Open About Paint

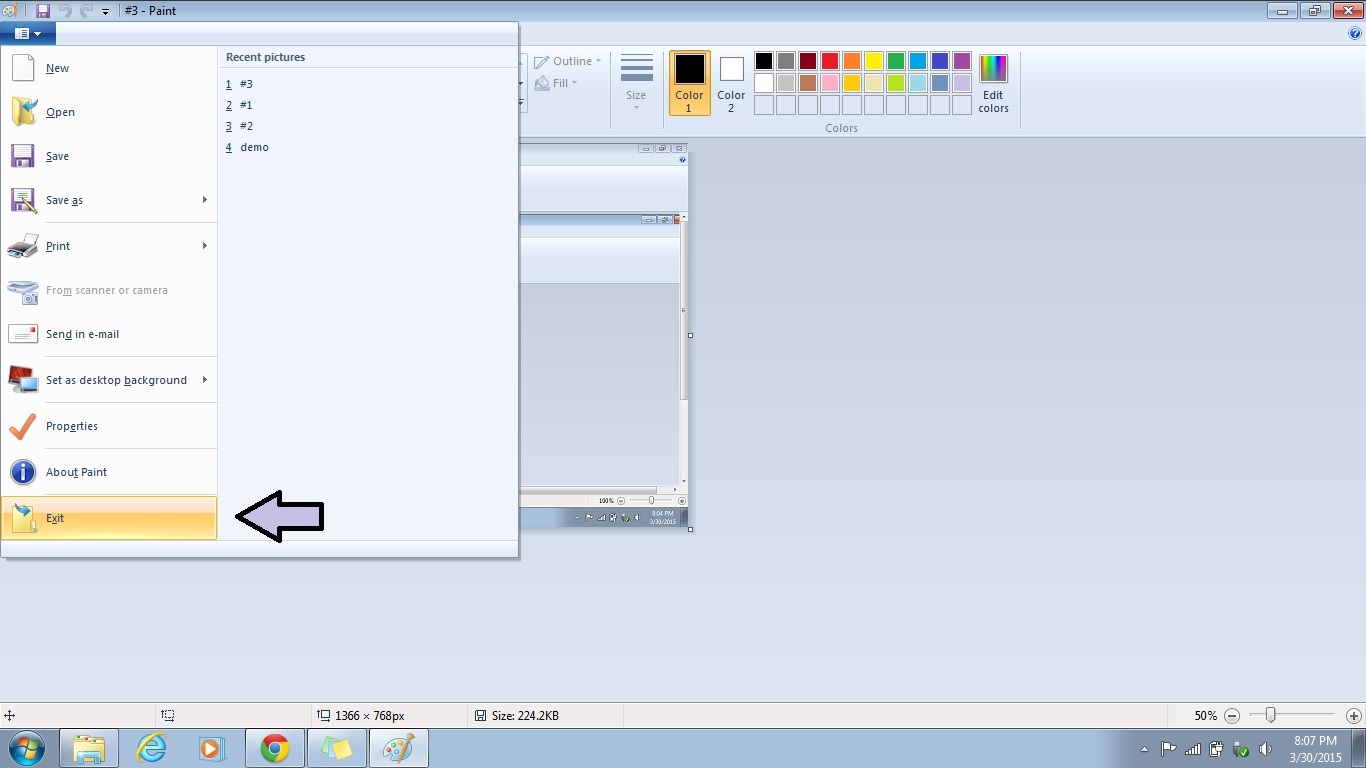click(x=109, y=472)
